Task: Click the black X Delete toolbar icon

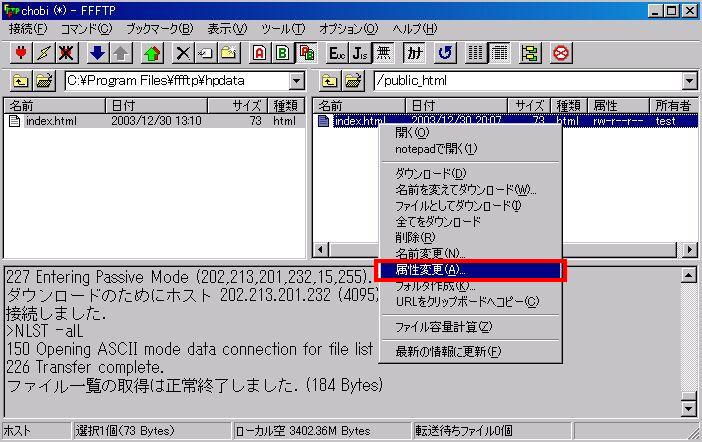Action: pyautogui.click(x=184, y=53)
